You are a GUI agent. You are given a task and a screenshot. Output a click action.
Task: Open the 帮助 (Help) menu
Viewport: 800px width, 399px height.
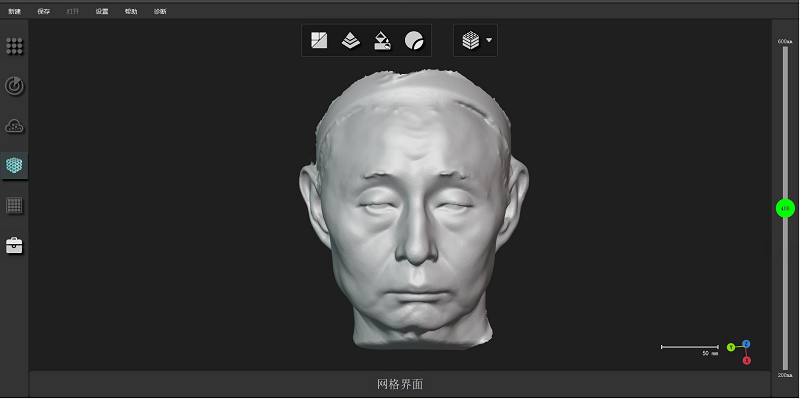coord(131,11)
